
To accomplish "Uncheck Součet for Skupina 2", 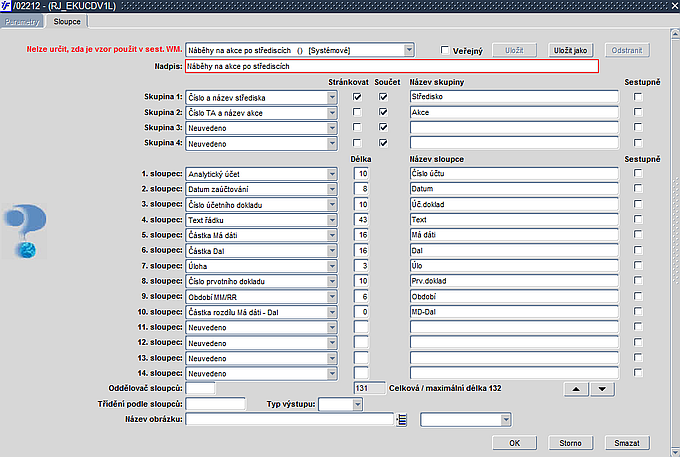I will [x=383, y=112].
